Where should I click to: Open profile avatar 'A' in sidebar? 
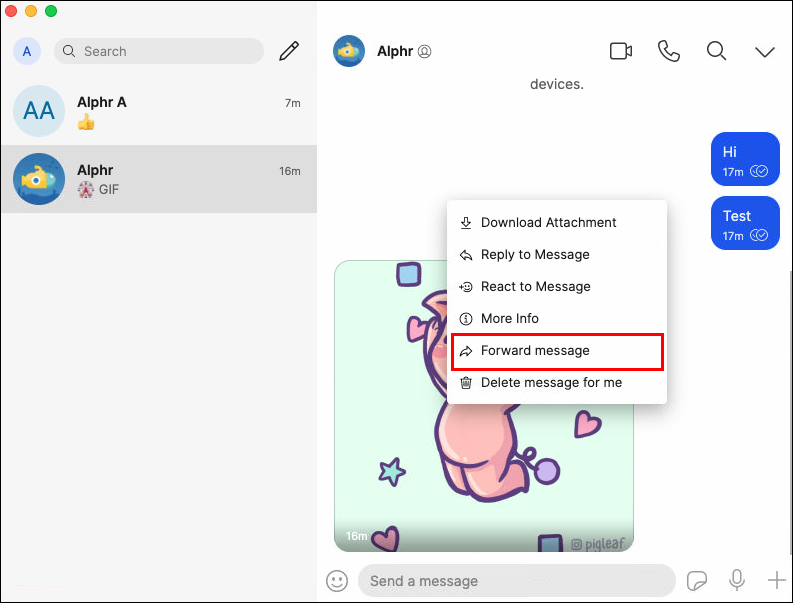pyautogui.click(x=27, y=51)
